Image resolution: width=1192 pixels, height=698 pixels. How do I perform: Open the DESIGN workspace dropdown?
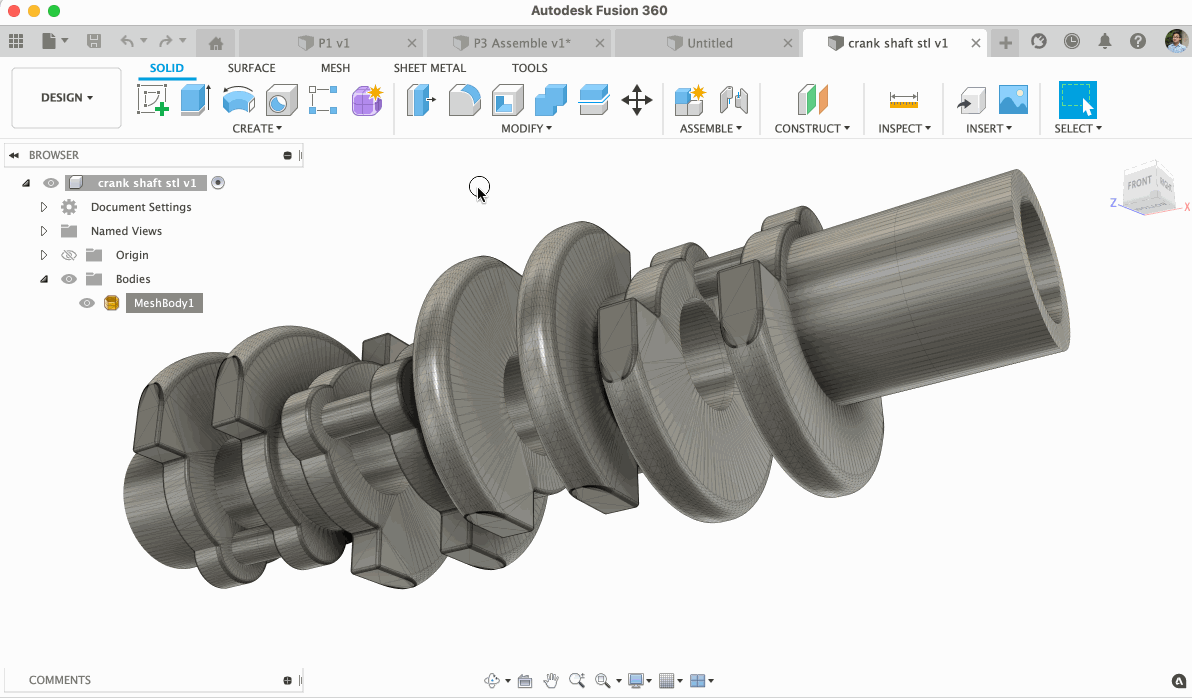pyautogui.click(x=66, y=98)
